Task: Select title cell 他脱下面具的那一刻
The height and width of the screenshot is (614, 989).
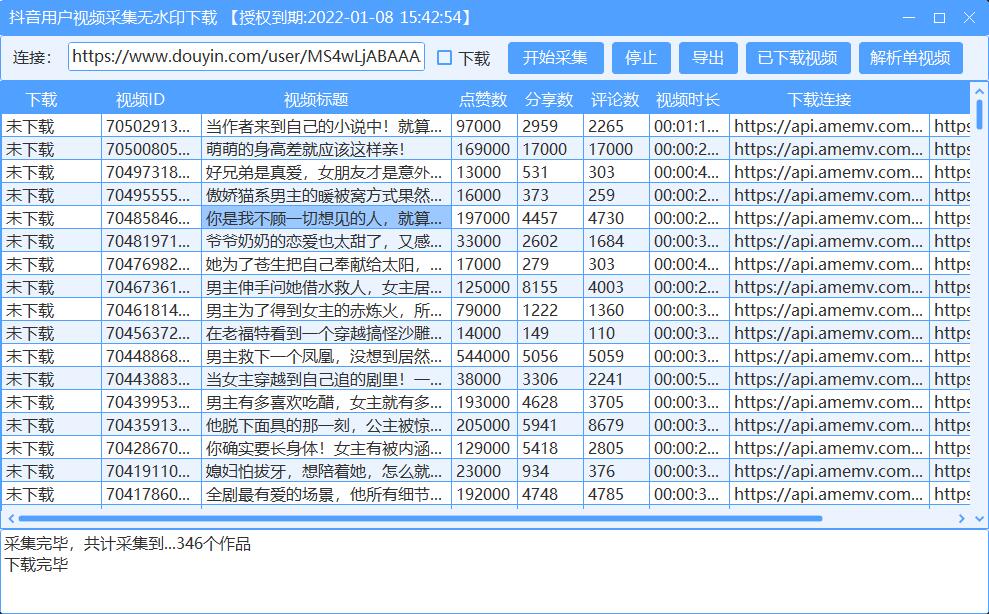Action: 326,425
